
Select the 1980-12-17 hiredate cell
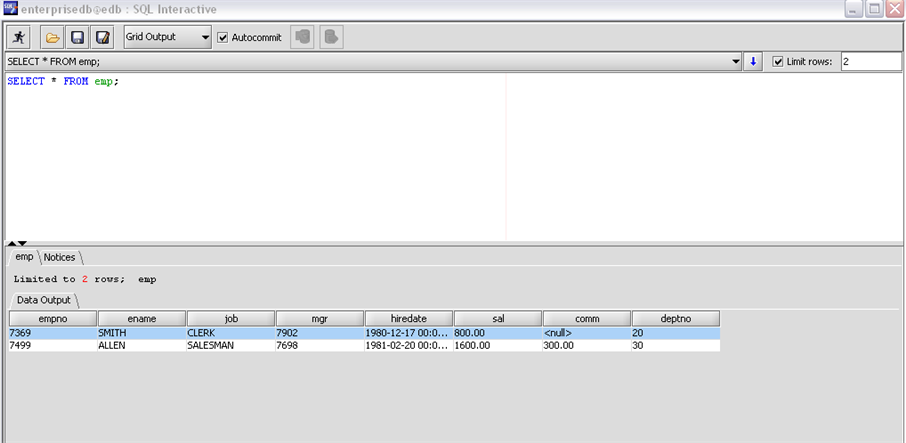coord(409,333)
